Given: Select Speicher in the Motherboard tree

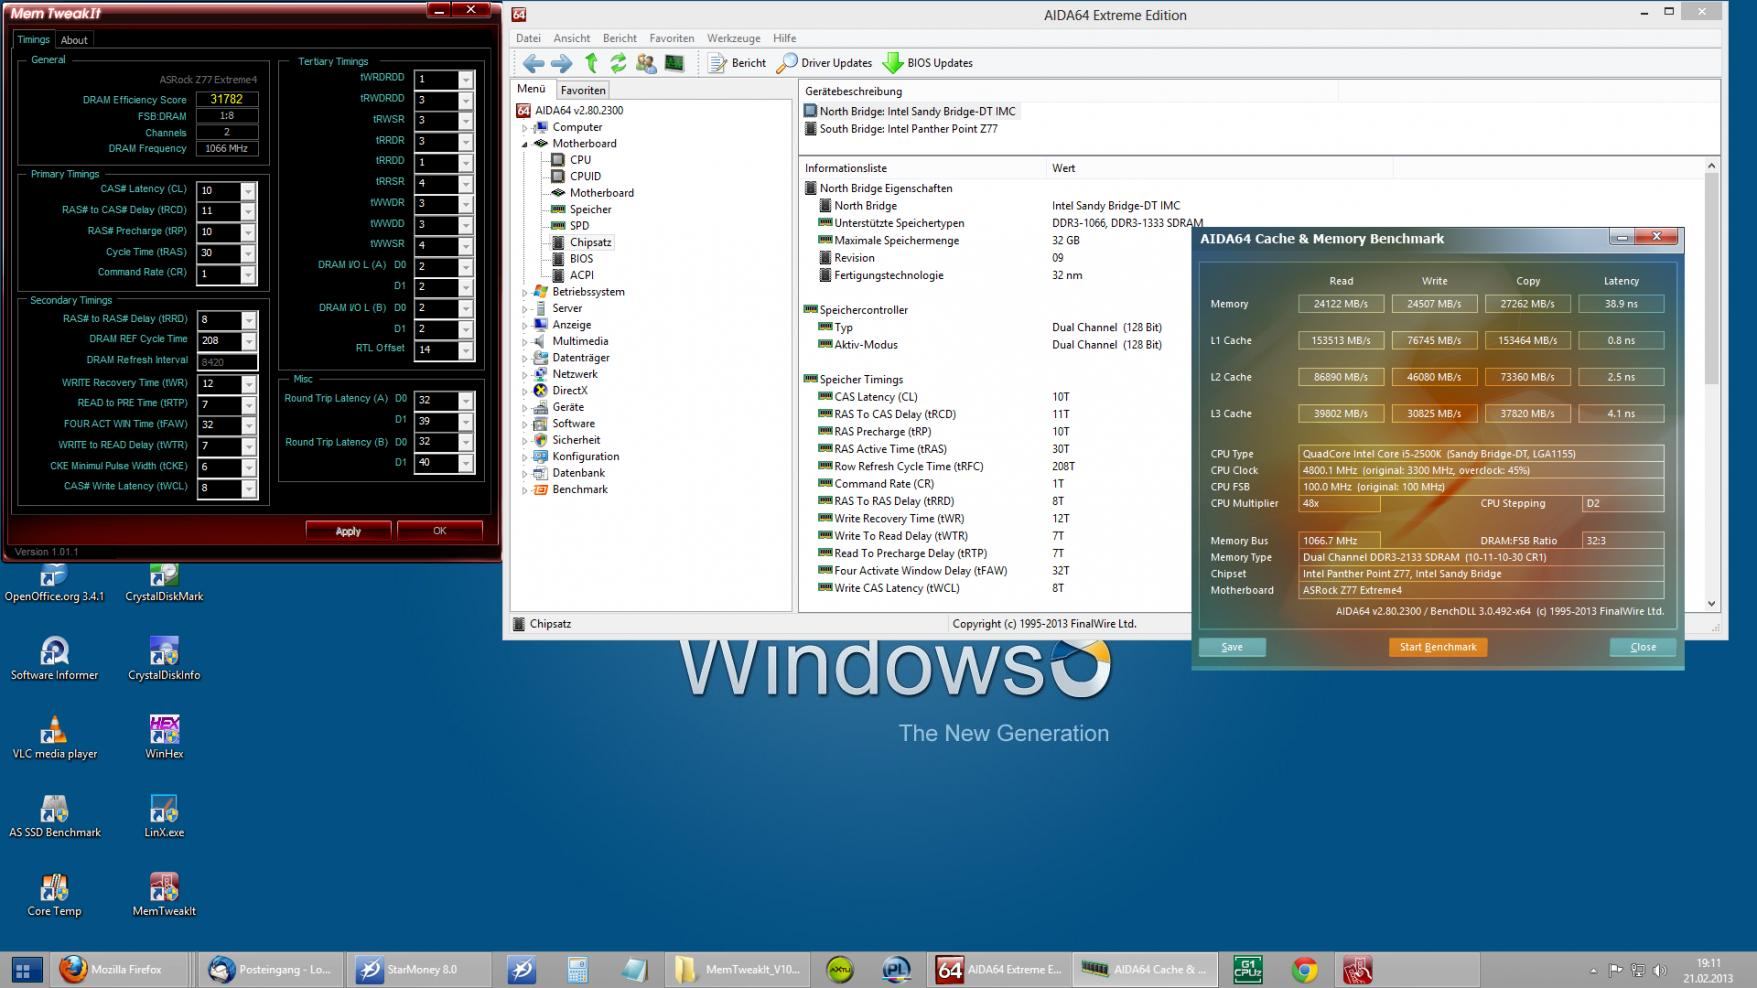Looking at the screenshot, I should click(590, 210).
